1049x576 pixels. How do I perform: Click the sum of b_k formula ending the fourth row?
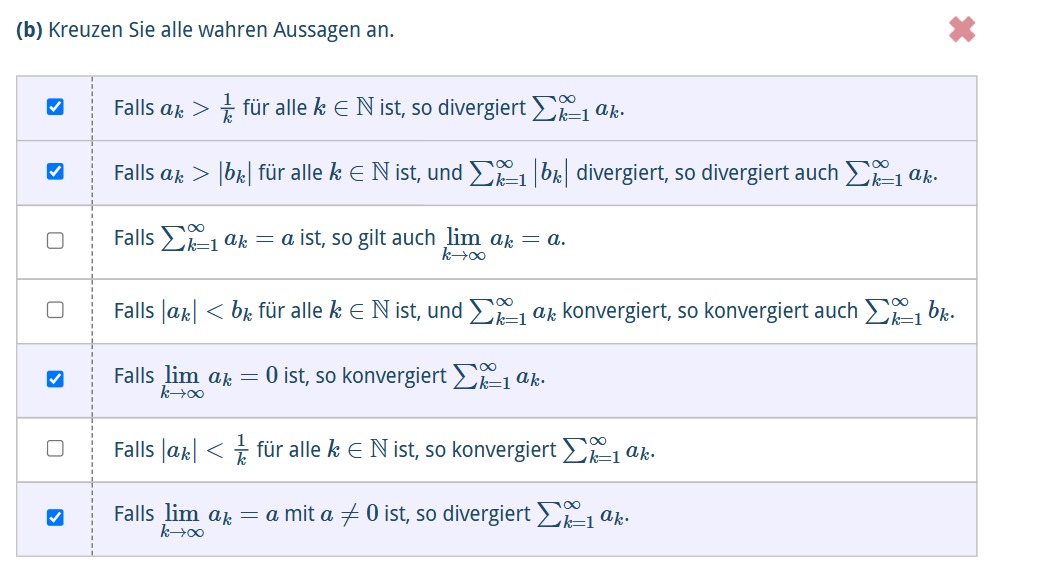[x=909, y=311]
